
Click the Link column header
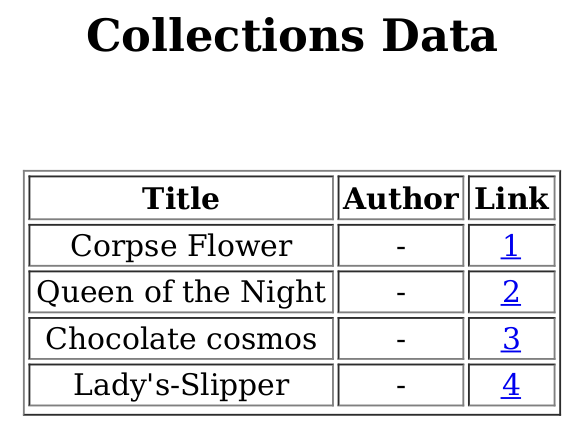(511, 198)
